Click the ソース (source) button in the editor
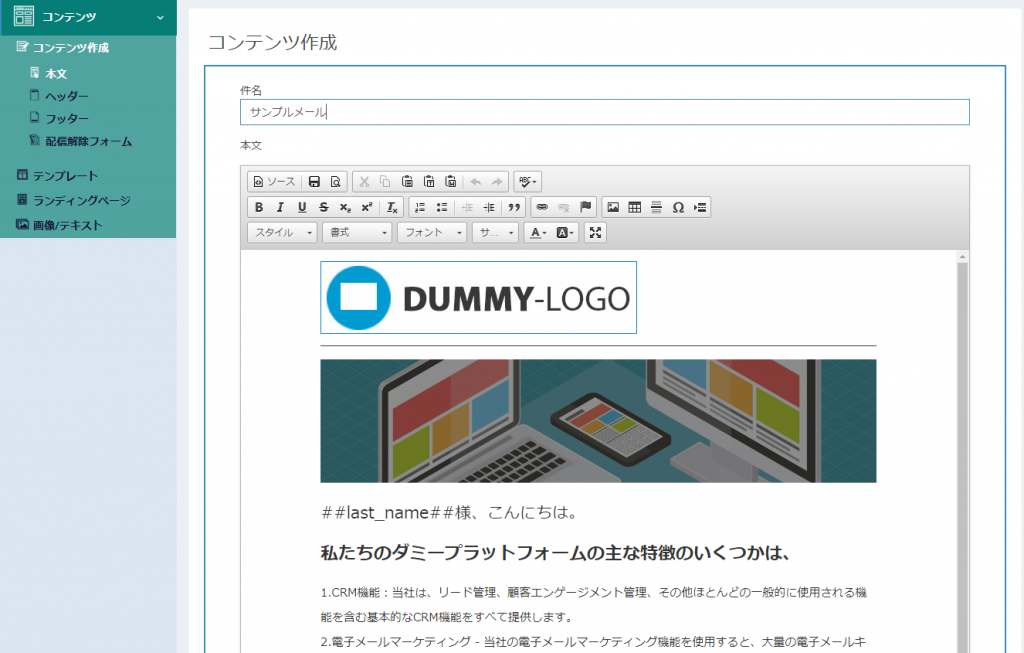1024x653 pixels. click(274, 182)
